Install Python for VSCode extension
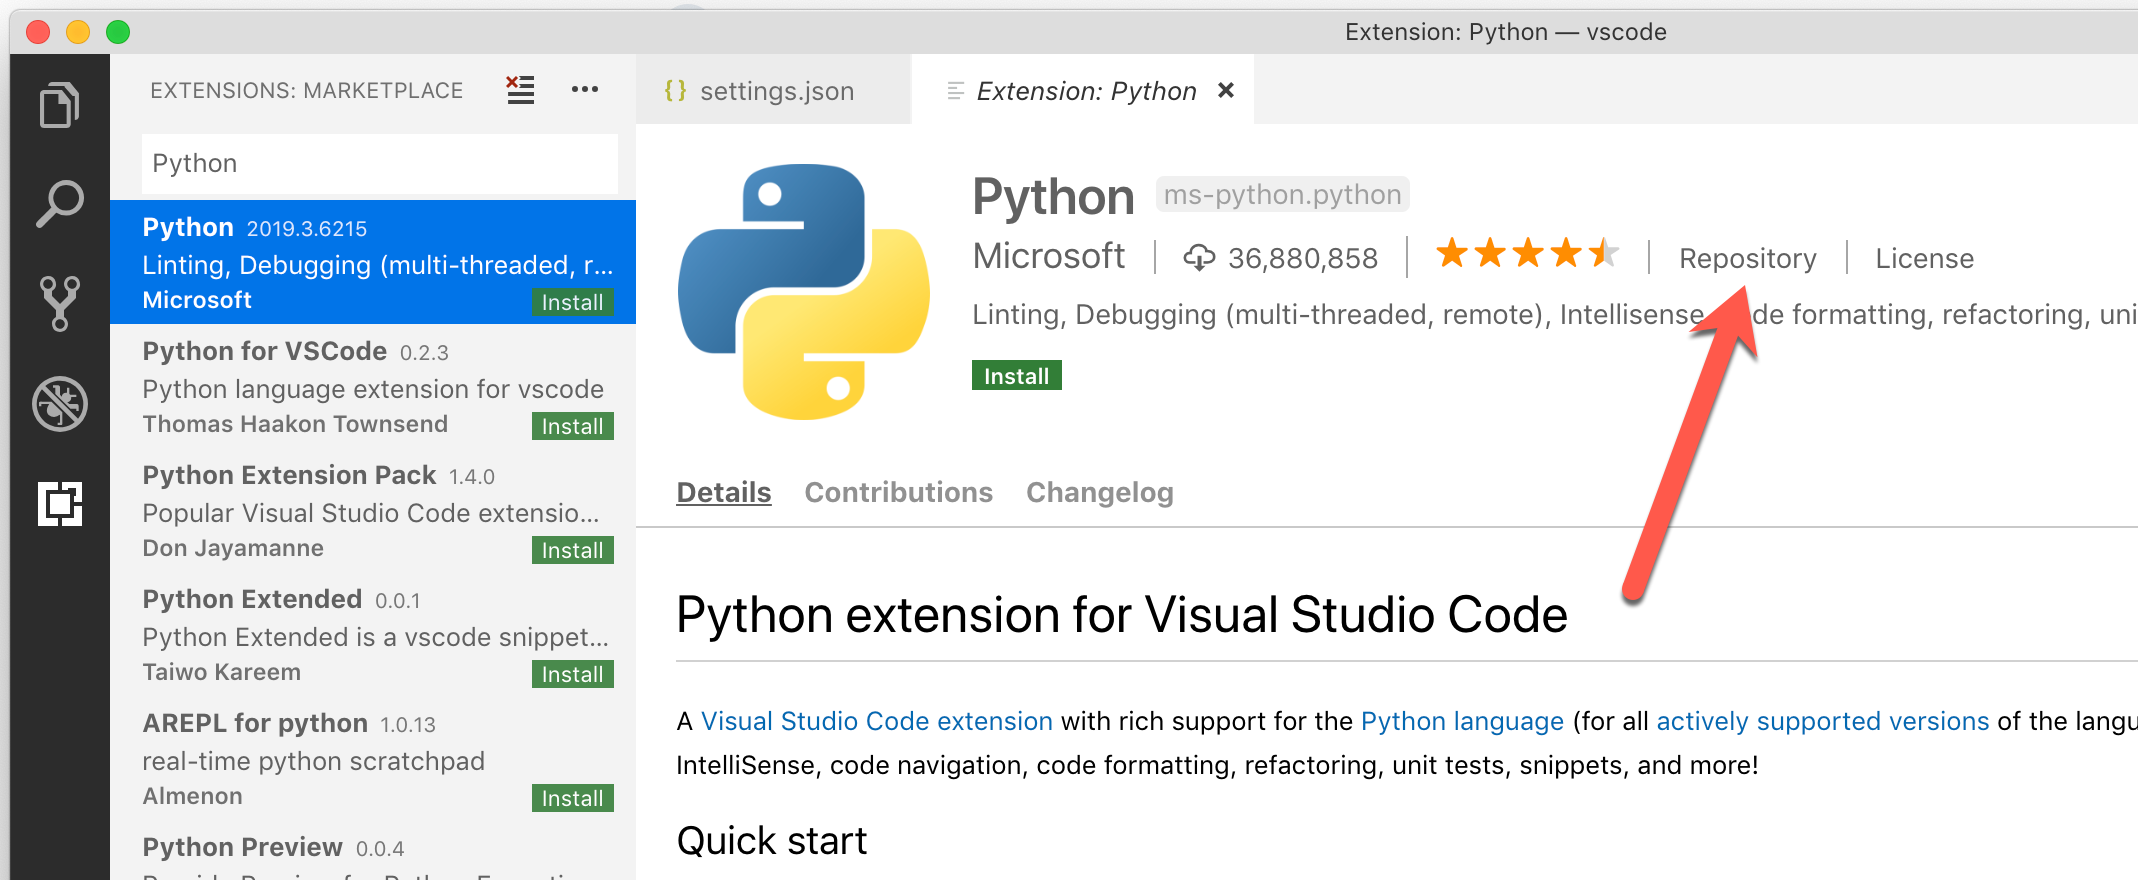This screenshot has height=880, width=2138. (x=572, y=426)
